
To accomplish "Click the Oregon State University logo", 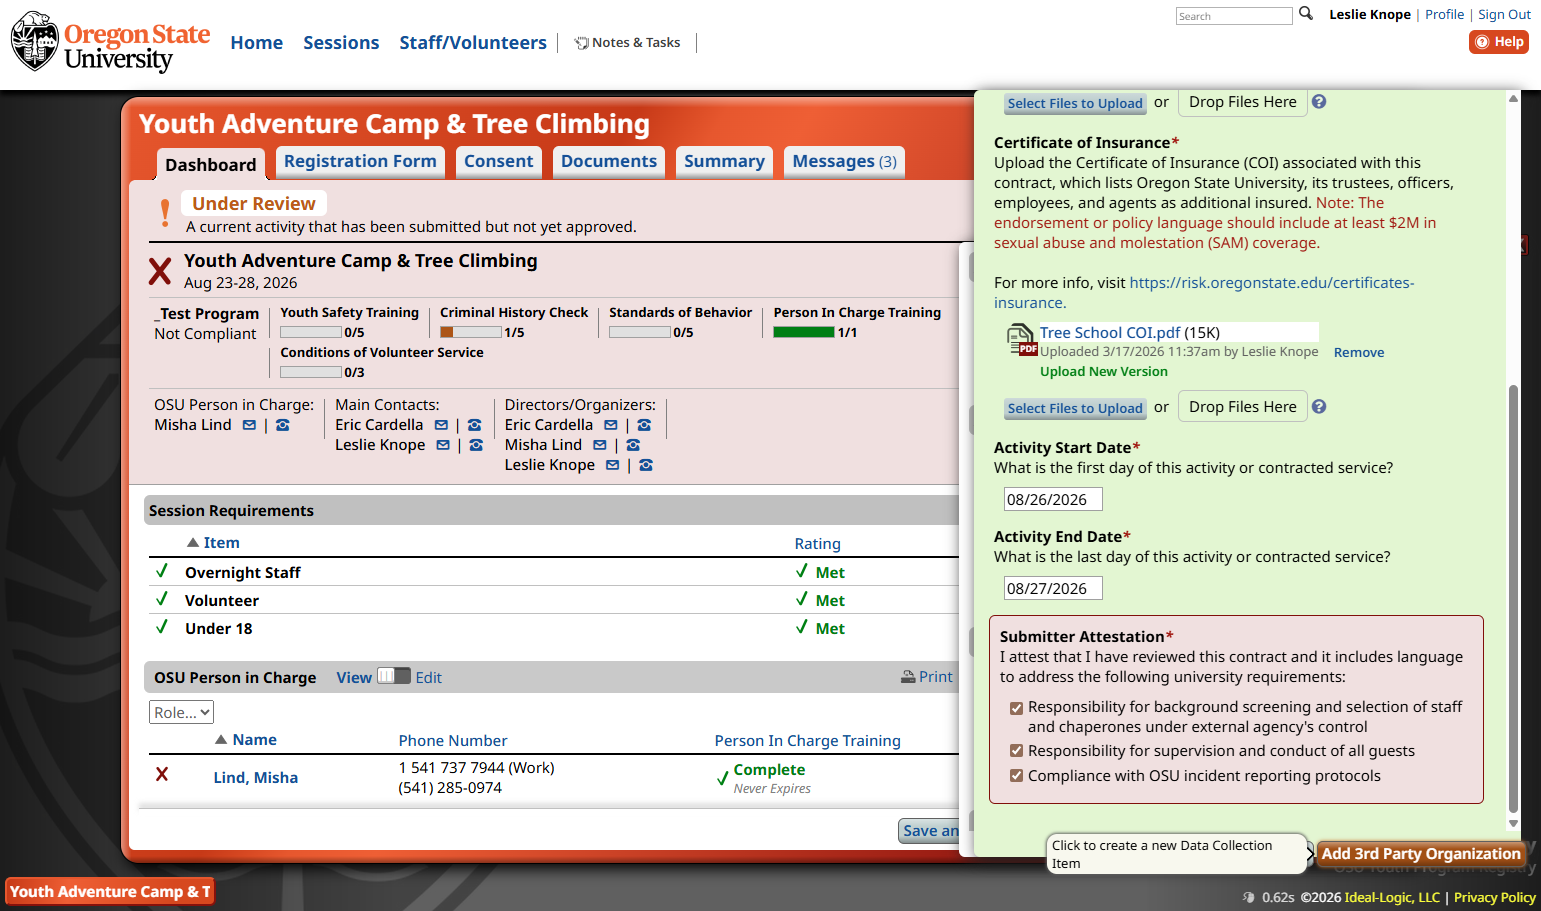I will point(110,43).
